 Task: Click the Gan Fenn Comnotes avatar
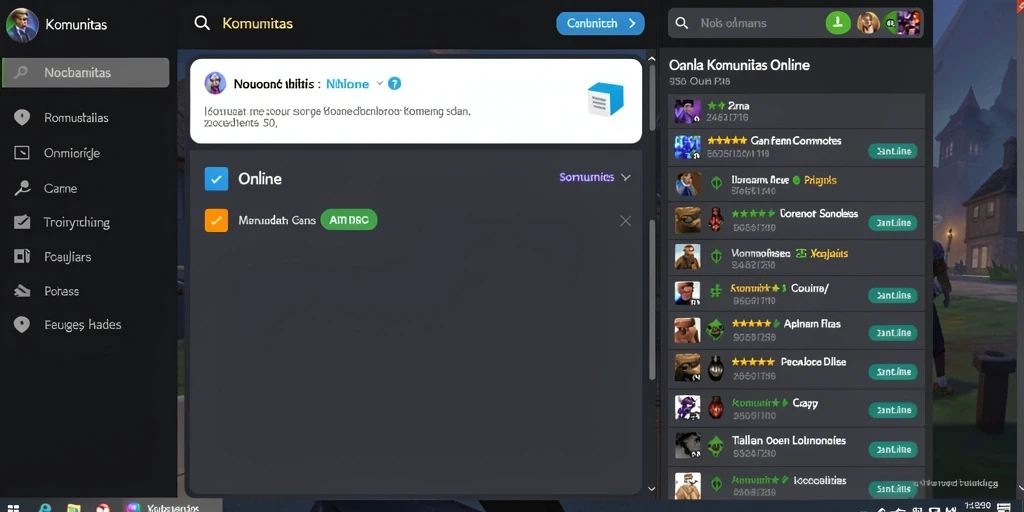click(x=687, y=147)
